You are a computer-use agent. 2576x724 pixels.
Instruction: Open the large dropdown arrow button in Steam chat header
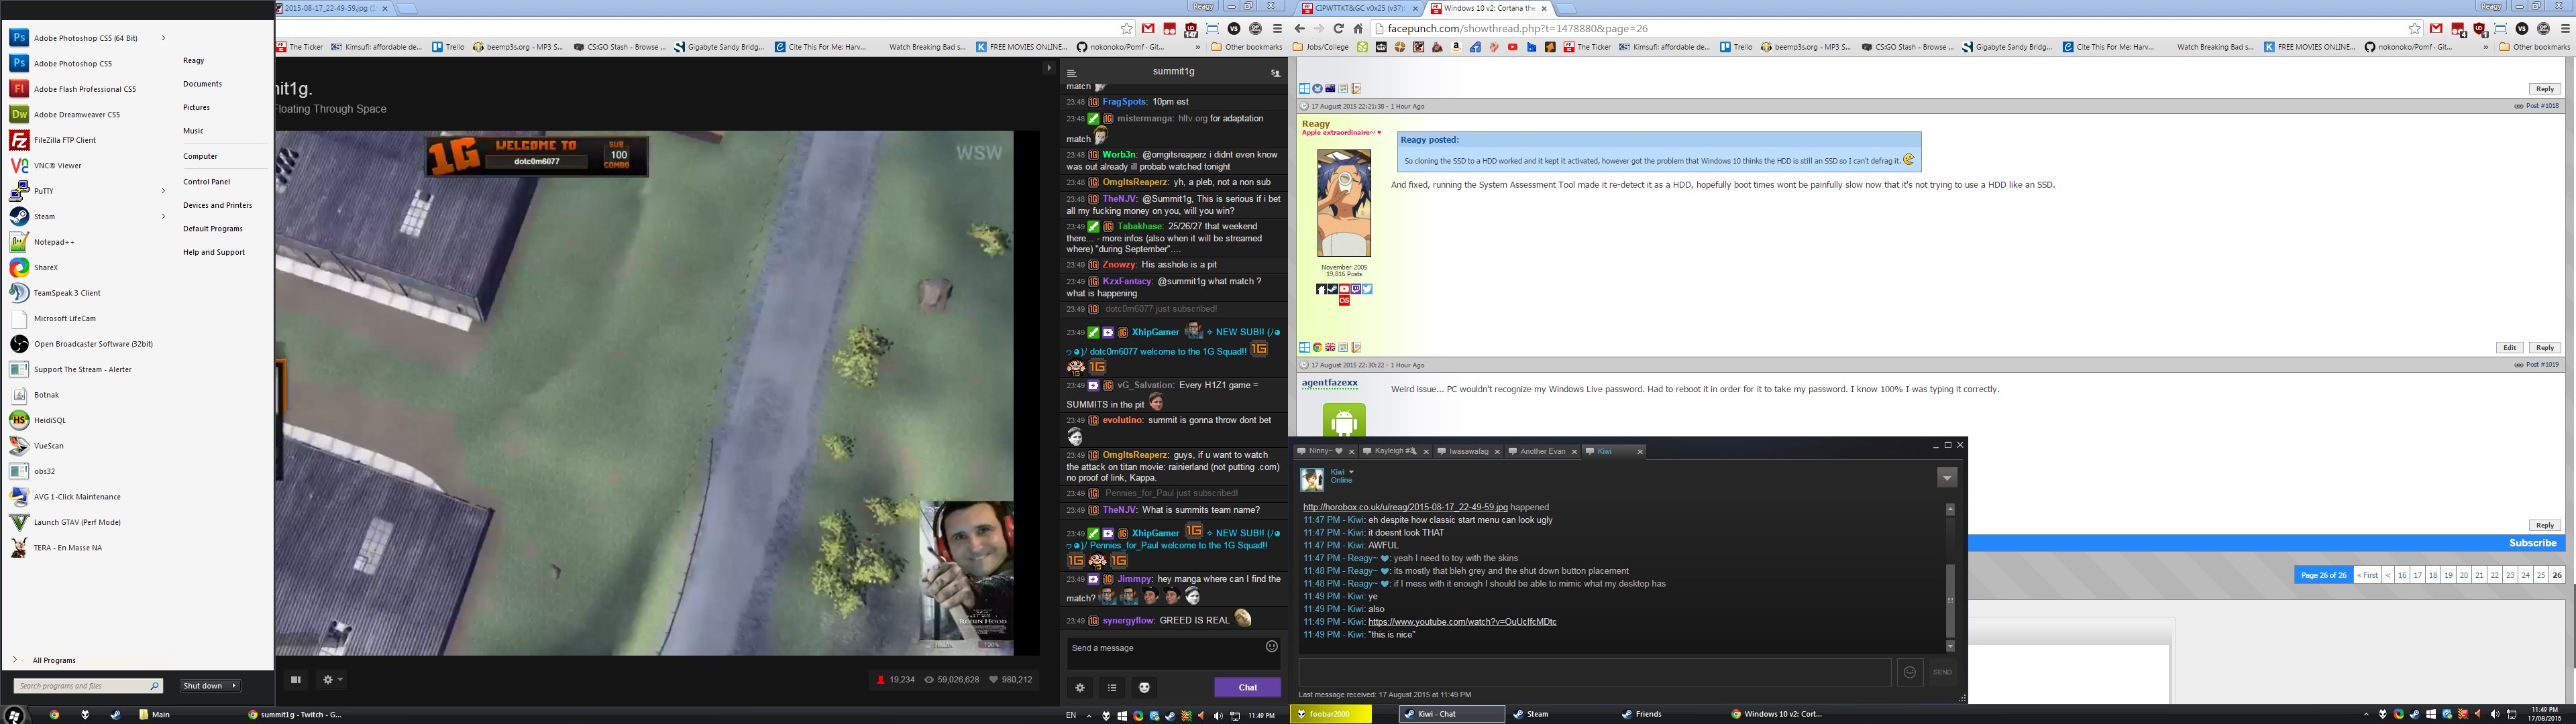1947,478
